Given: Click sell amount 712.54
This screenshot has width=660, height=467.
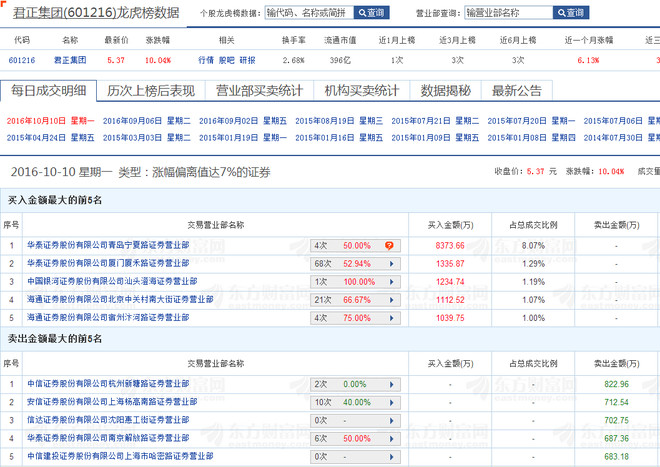Looking at the screenshot, I should pos(617,402).
